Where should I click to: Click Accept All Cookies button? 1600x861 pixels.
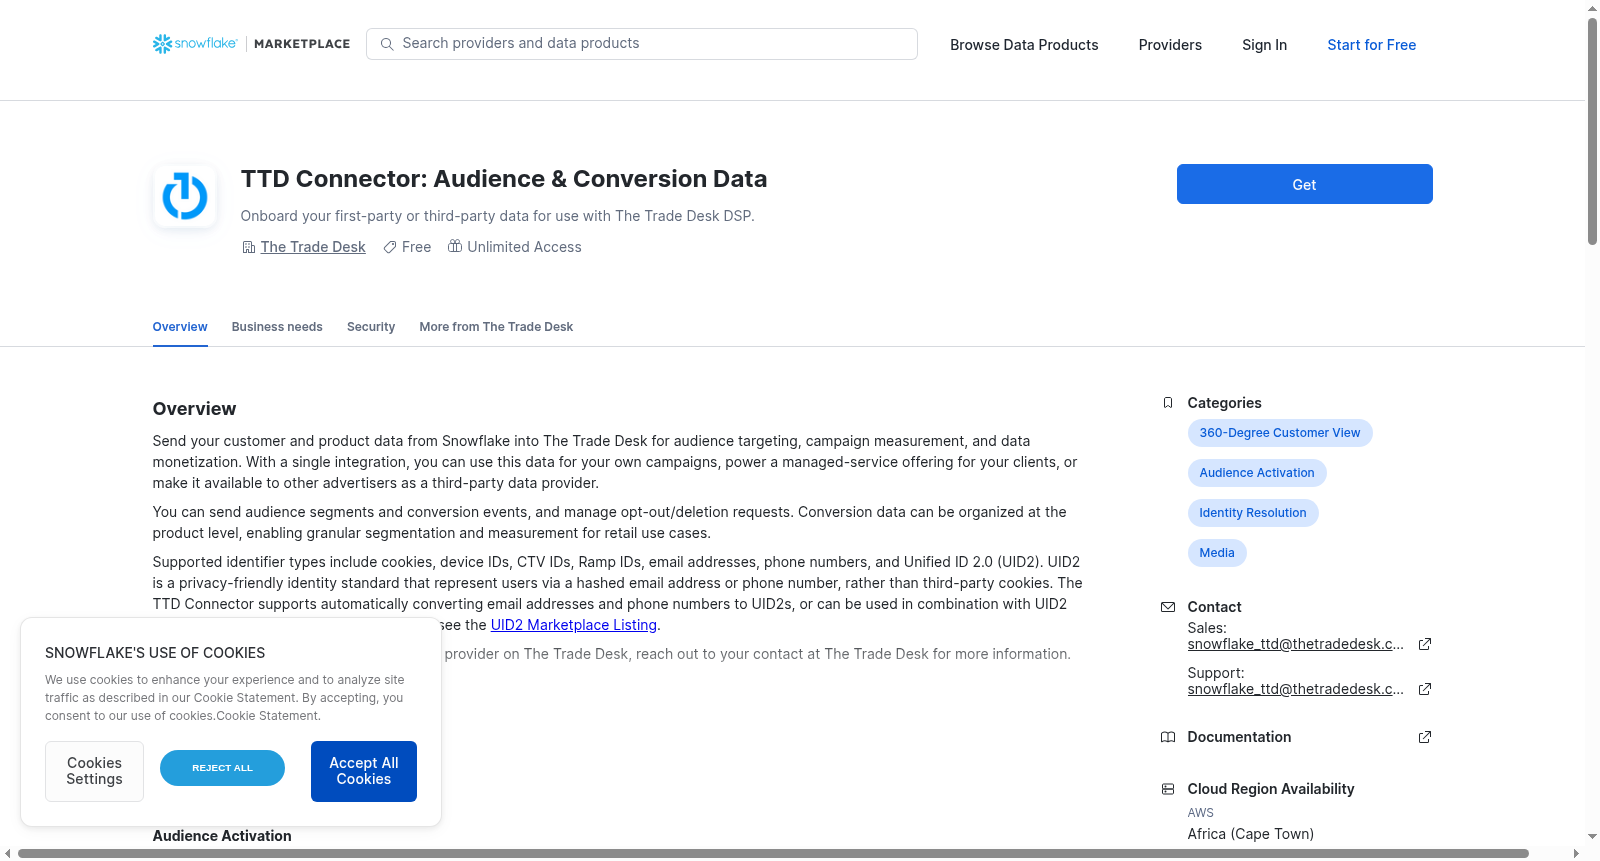tap(364, 771)
